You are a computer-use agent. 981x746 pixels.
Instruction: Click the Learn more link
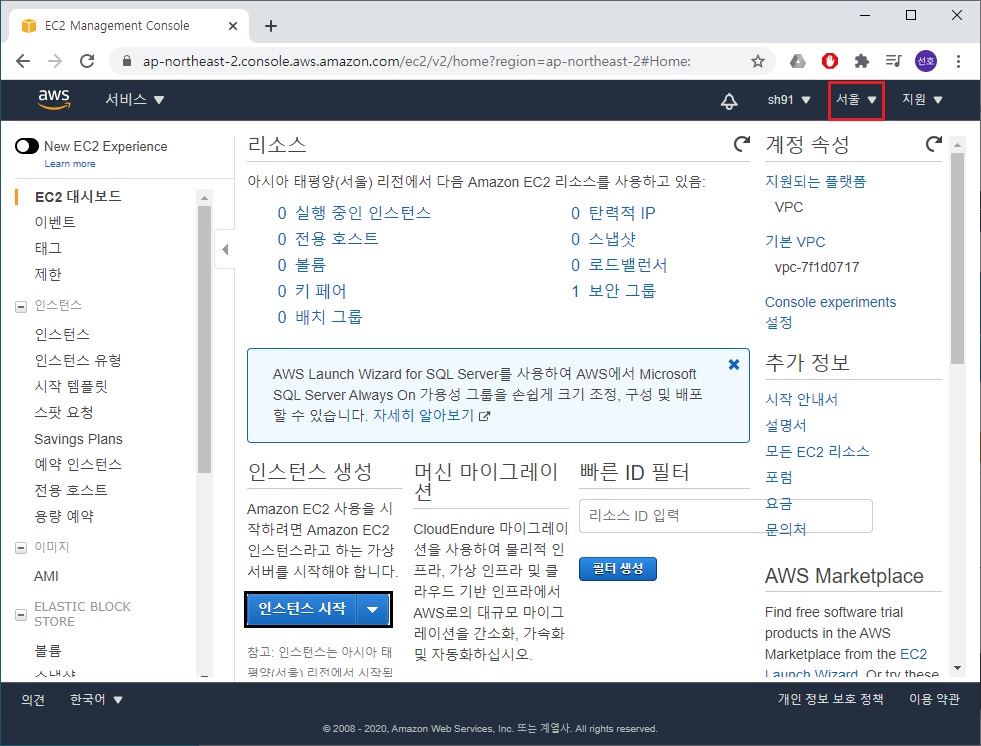(x=70, y=163)
